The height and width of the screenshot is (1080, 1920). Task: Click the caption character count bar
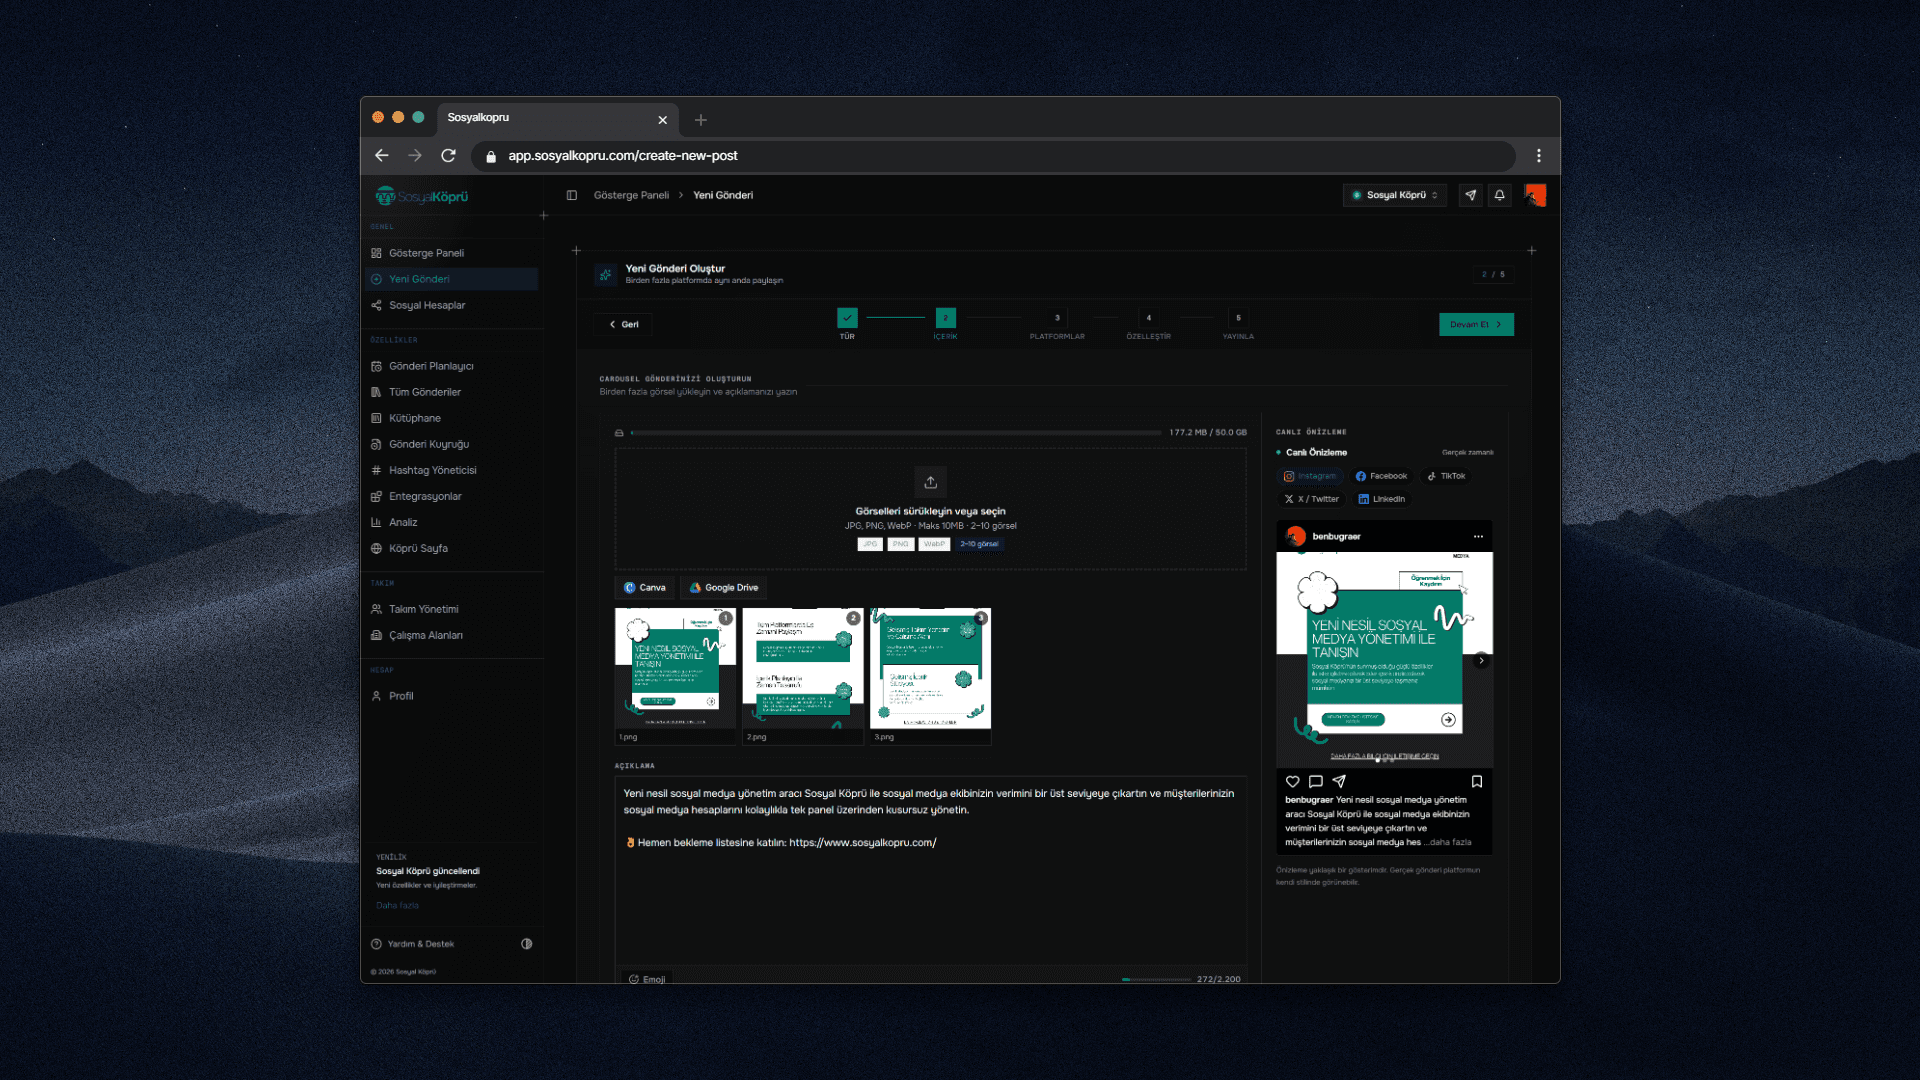1156,980
